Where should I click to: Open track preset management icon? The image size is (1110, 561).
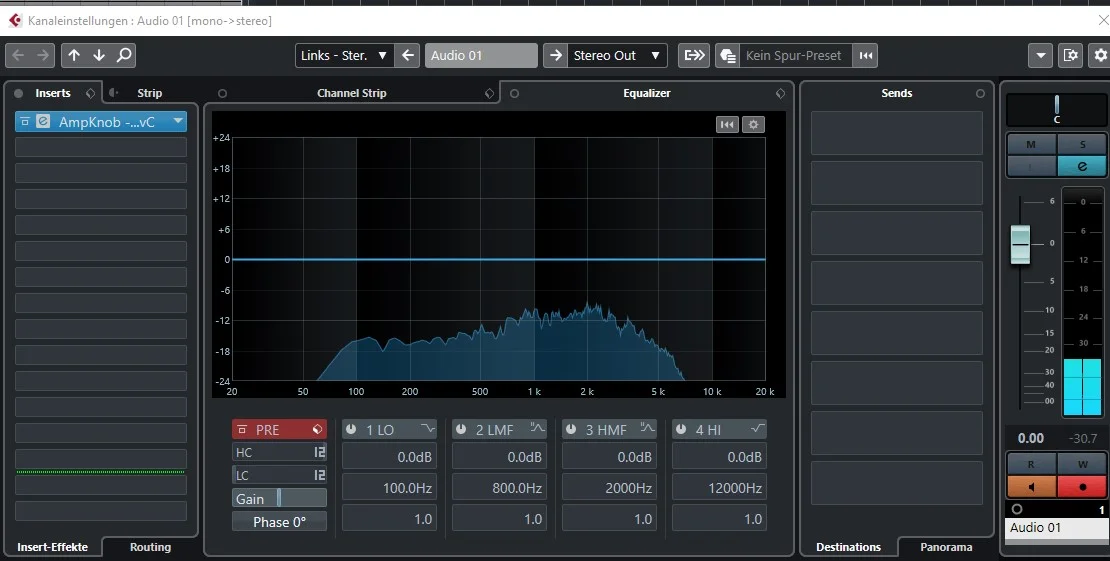[x=728, y=55]
